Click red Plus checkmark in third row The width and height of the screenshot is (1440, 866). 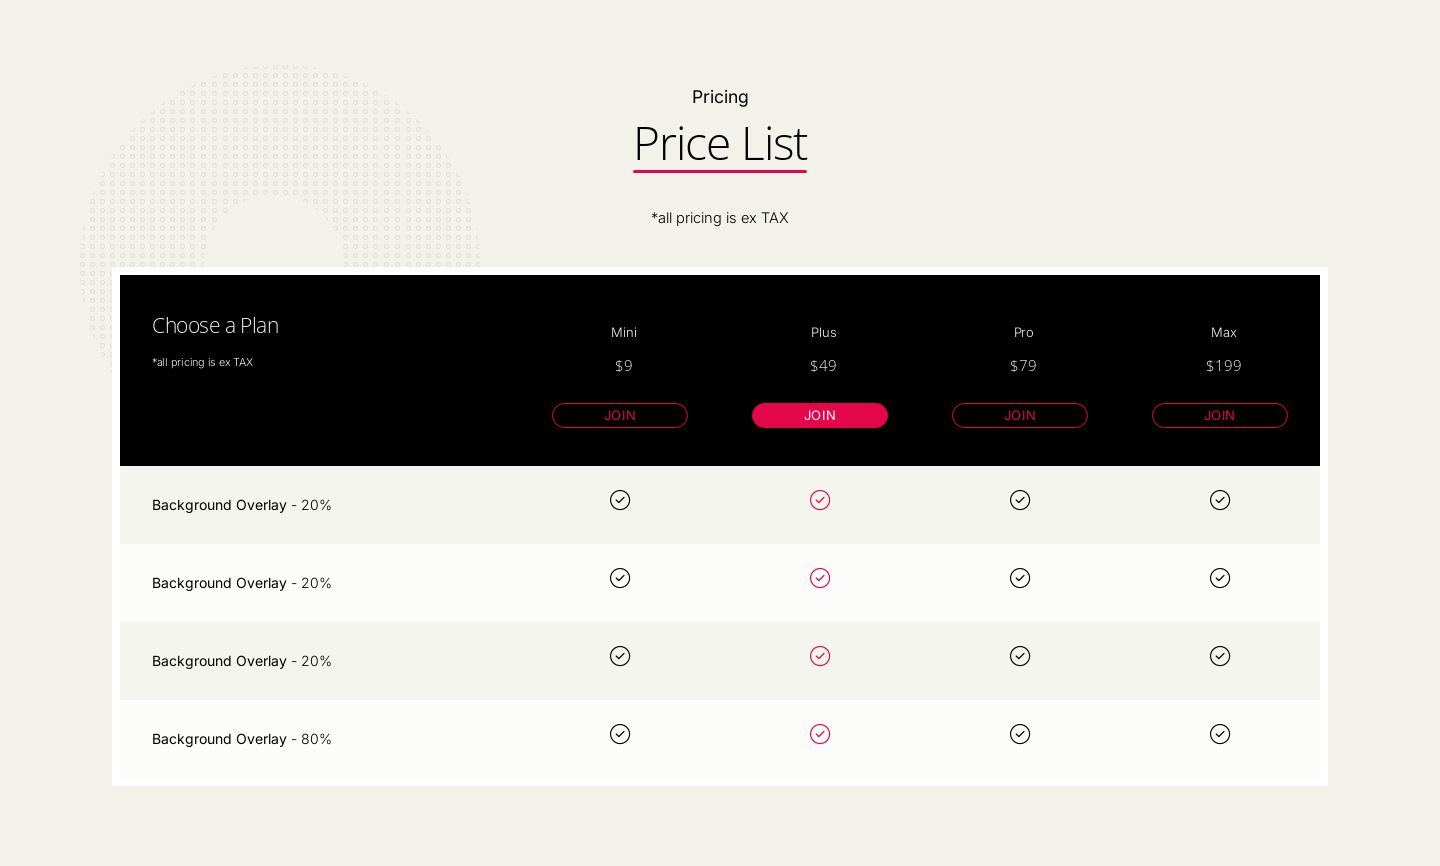(x=820, y=656)
